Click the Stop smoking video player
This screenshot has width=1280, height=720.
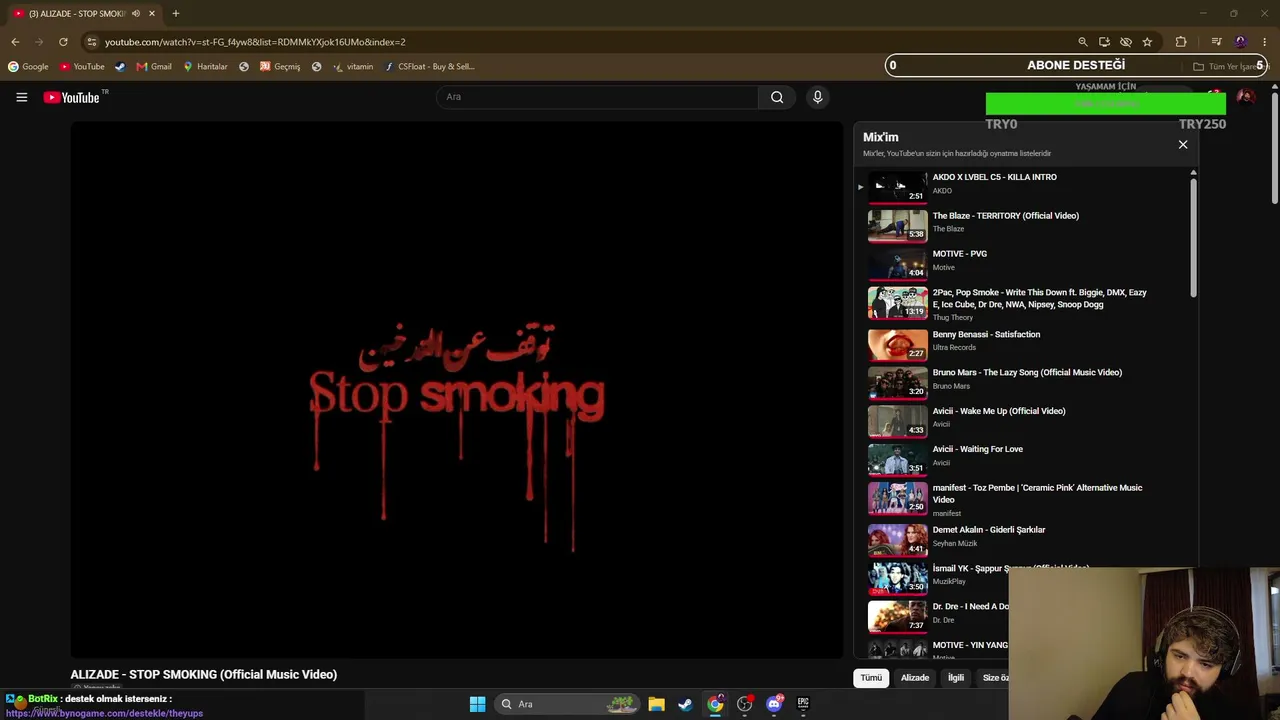(457, 390)
